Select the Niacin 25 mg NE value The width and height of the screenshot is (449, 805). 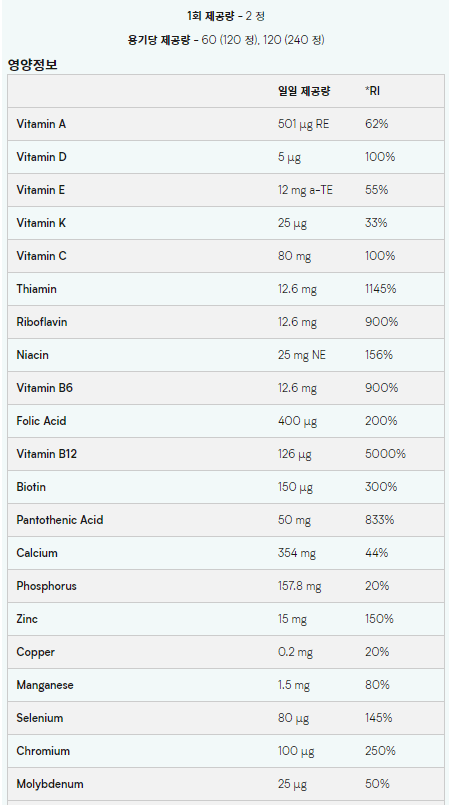pos(302,355)
